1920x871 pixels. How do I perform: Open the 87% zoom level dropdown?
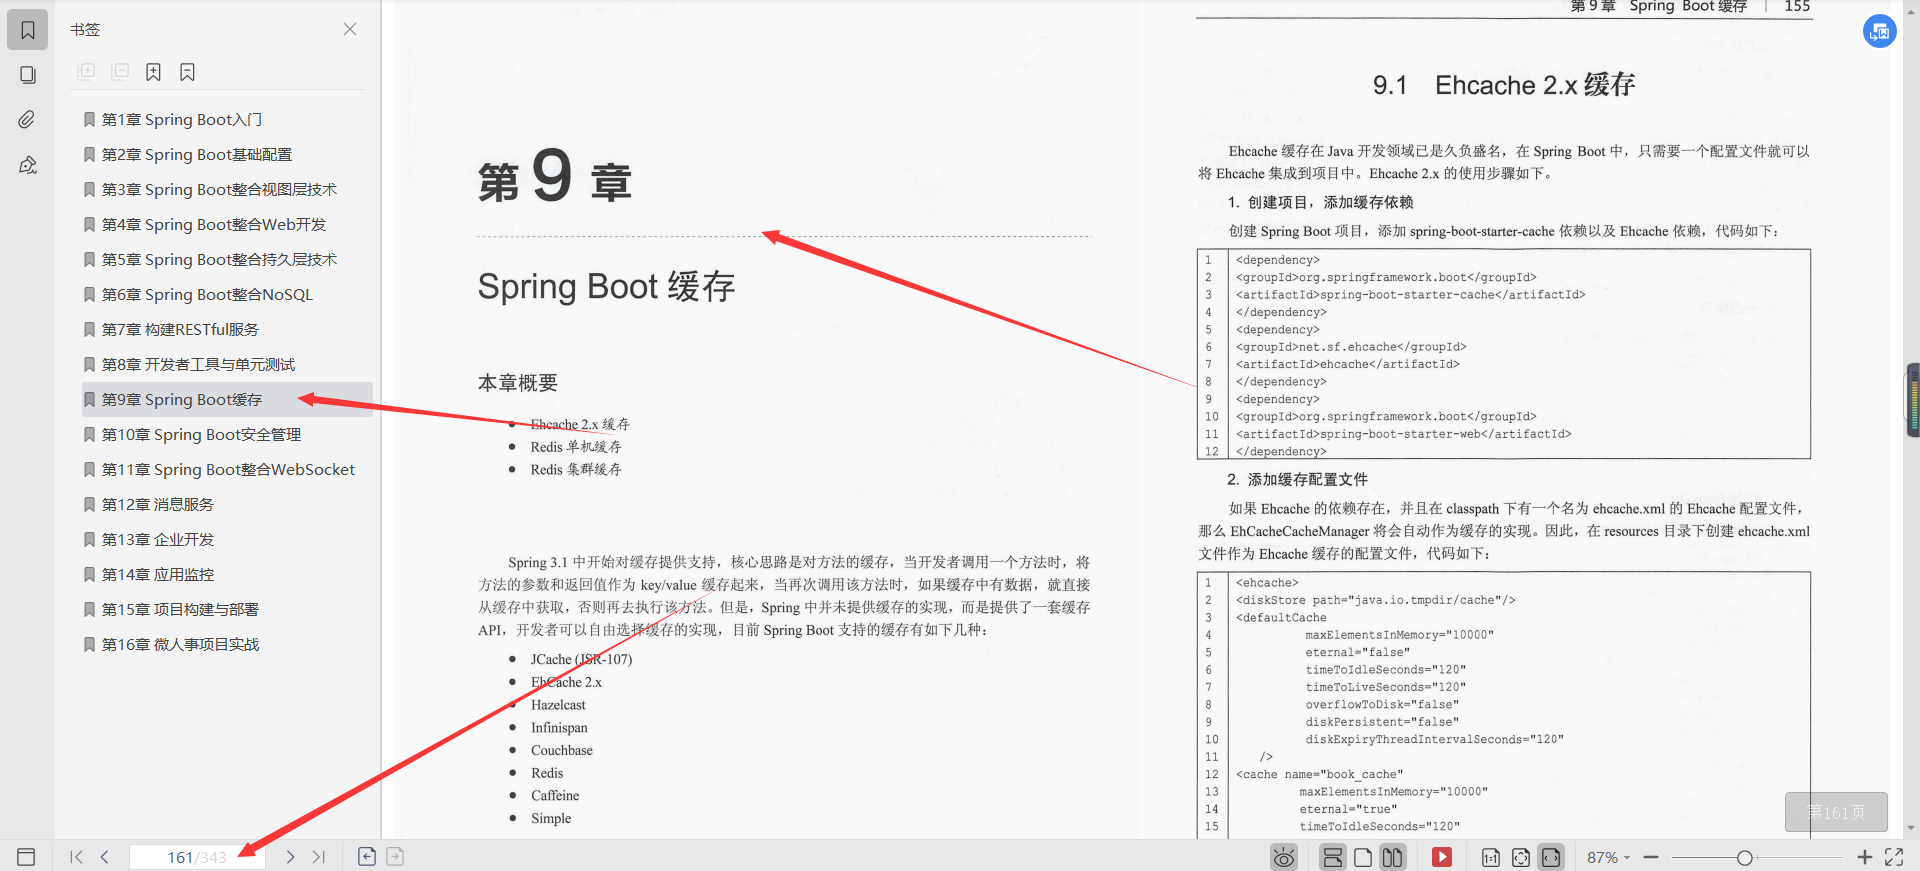1608,857
